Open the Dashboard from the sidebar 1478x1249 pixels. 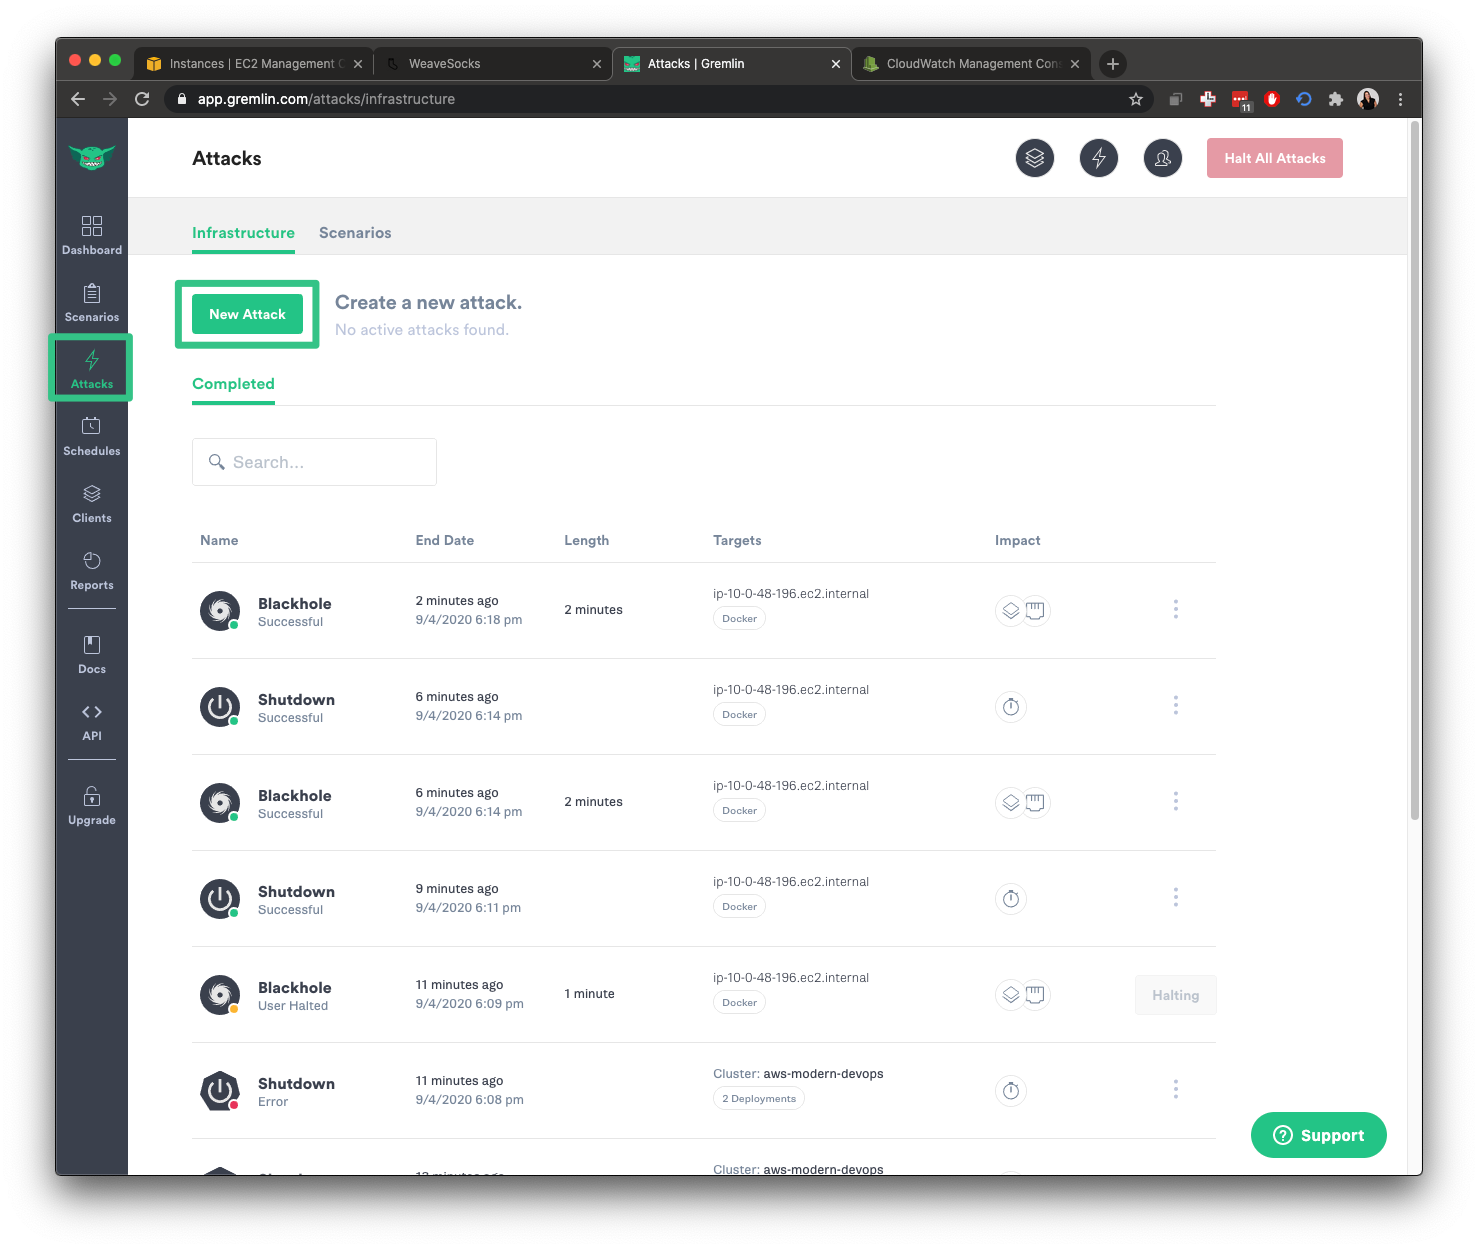[92, 235]
